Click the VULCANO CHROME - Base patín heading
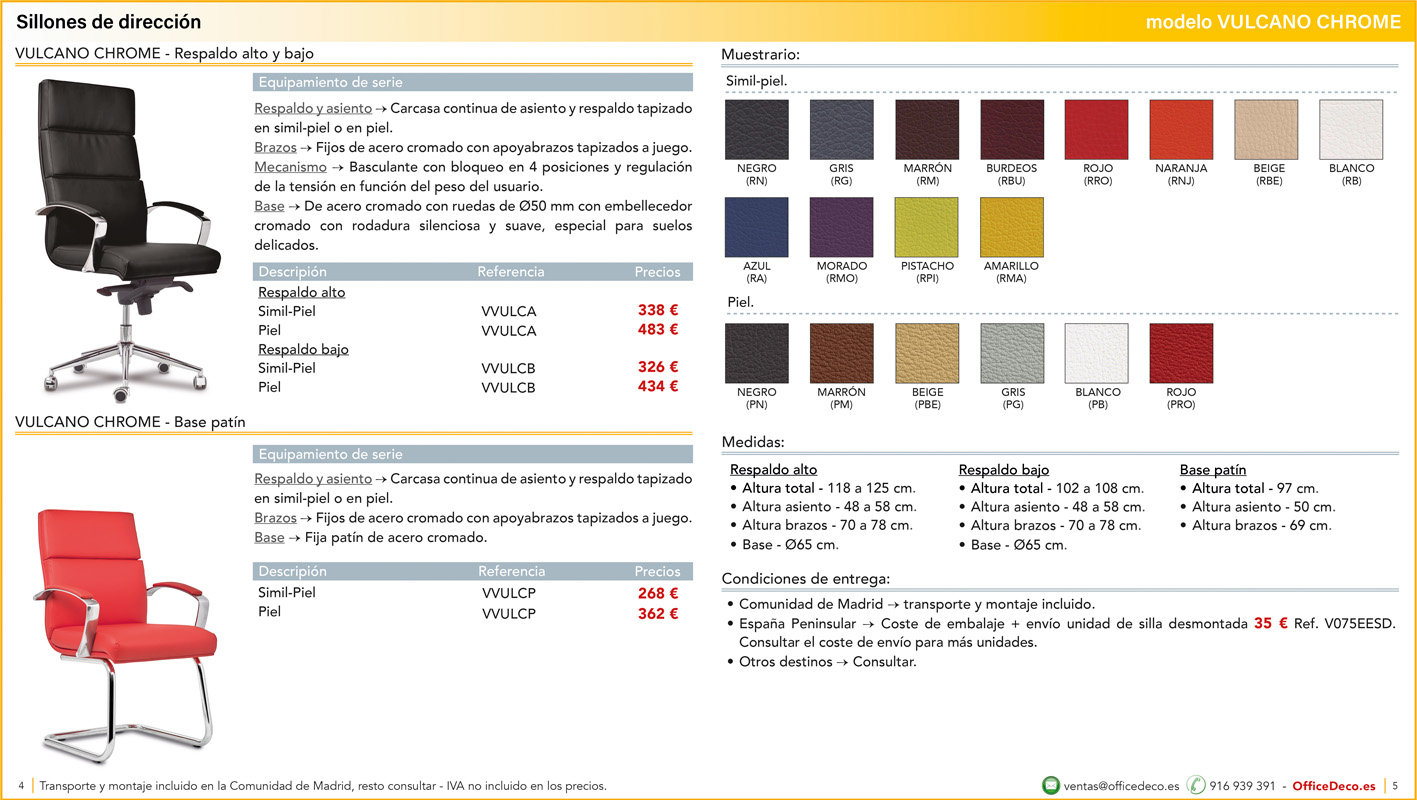 click(130, 422)
